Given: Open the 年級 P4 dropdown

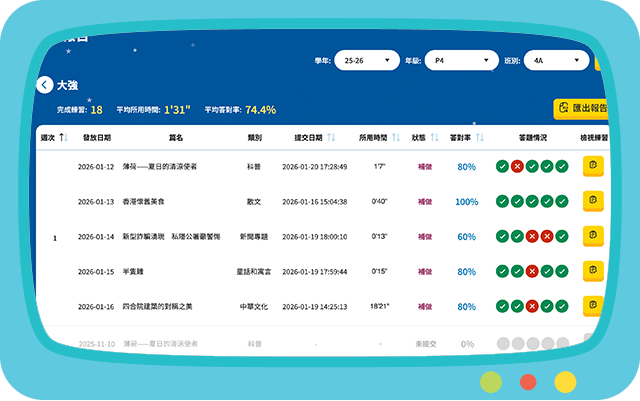Looking at the screenshot, I should click(x=462, y=60).
